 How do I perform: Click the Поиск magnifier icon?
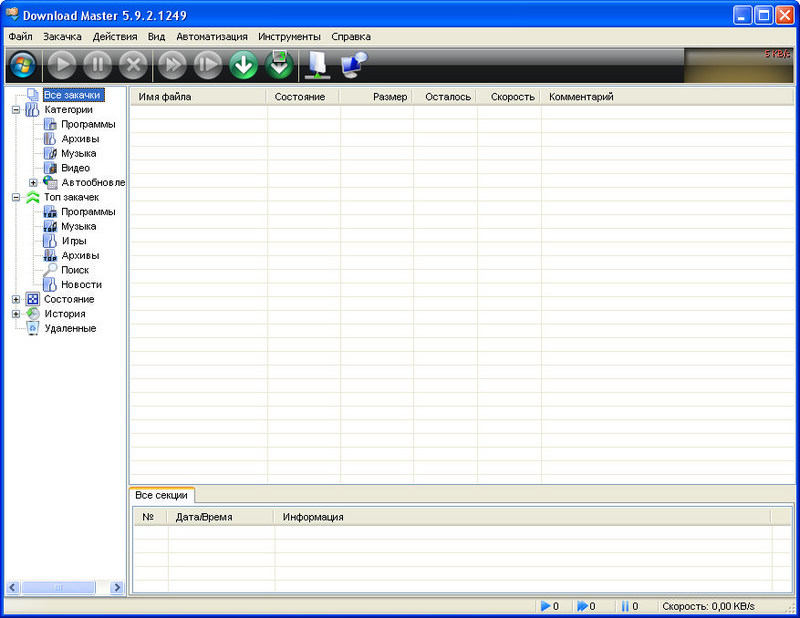(x=49, y=270)
